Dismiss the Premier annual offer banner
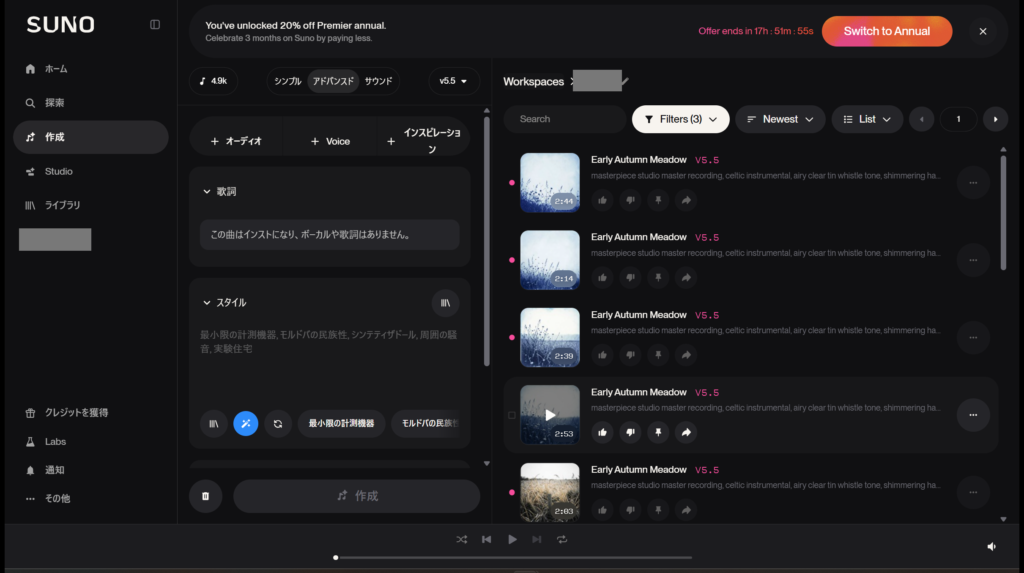This screenshot has height=573, width=1024. pos(982,31)
